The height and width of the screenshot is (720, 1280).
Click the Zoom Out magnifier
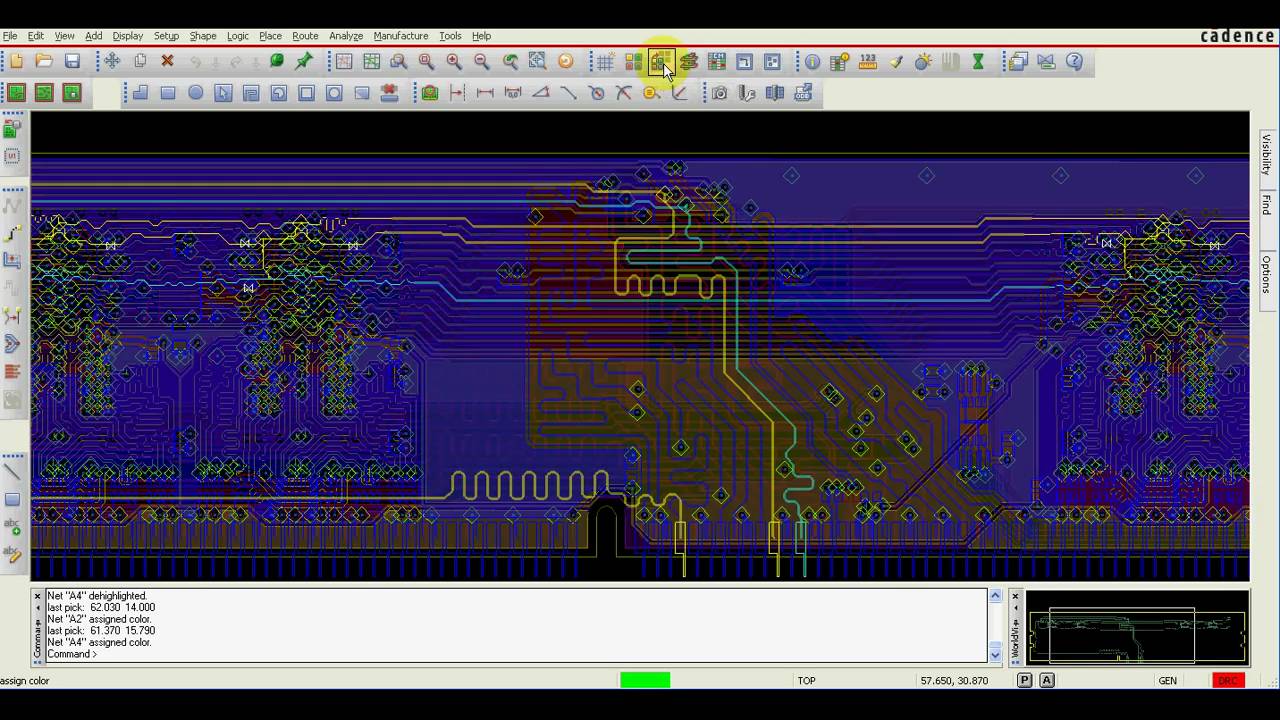(x=482, y=62)
